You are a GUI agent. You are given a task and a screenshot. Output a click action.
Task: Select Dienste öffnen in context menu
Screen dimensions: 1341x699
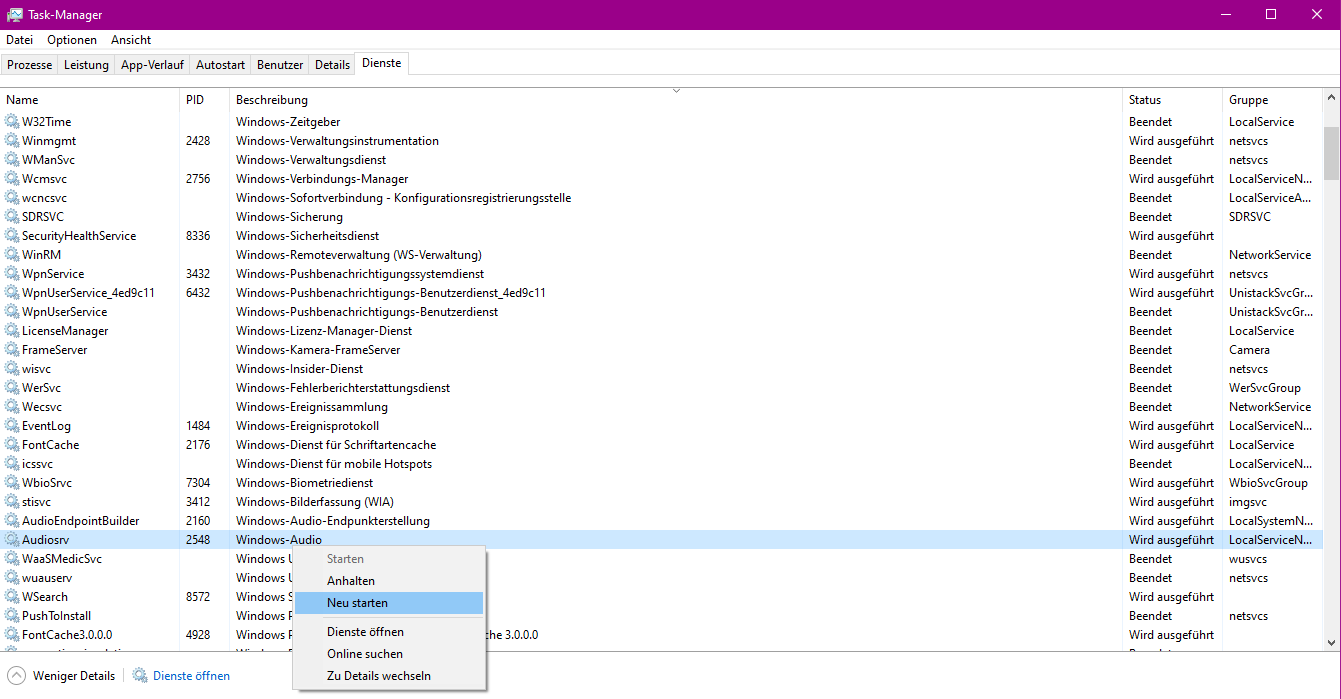pyautogui.click(x=389, y=632)
